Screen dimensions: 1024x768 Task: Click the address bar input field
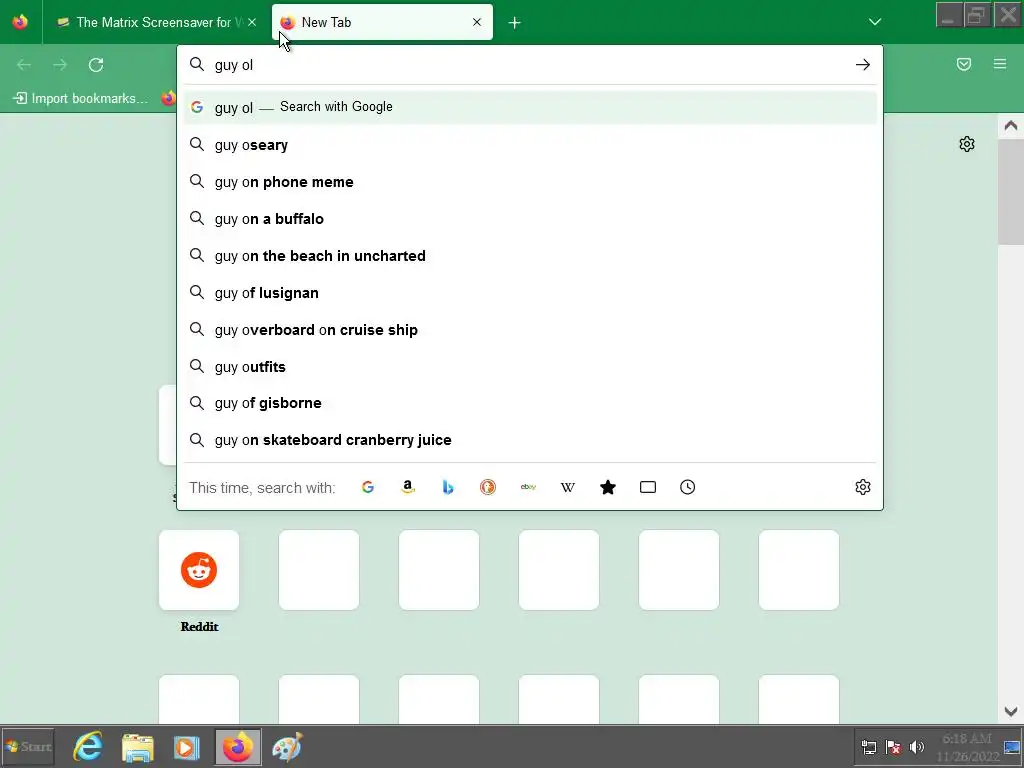coord(529,65)
